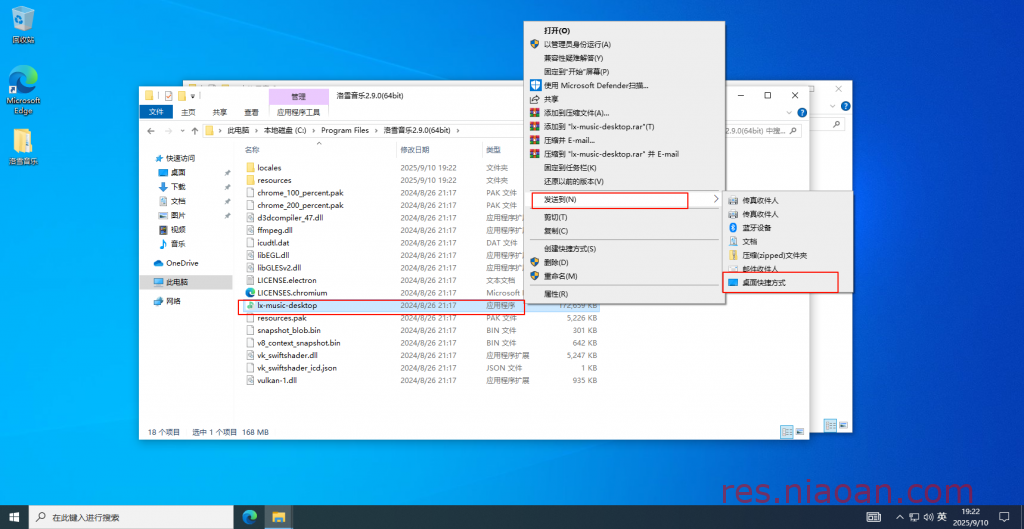Open the 文件 ribbon tab
This screenshot has height=529, width=1024.
[x=156, y=112]
